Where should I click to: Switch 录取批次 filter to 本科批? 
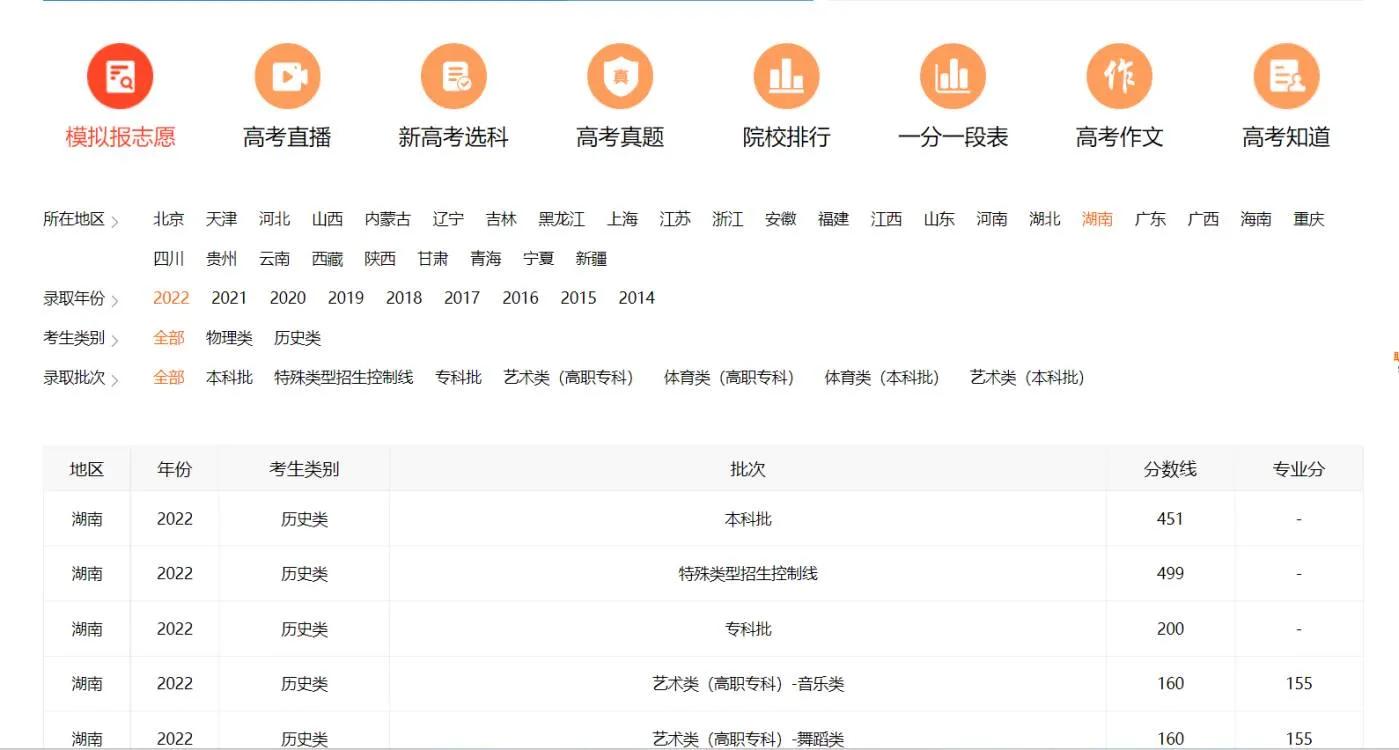228,377
